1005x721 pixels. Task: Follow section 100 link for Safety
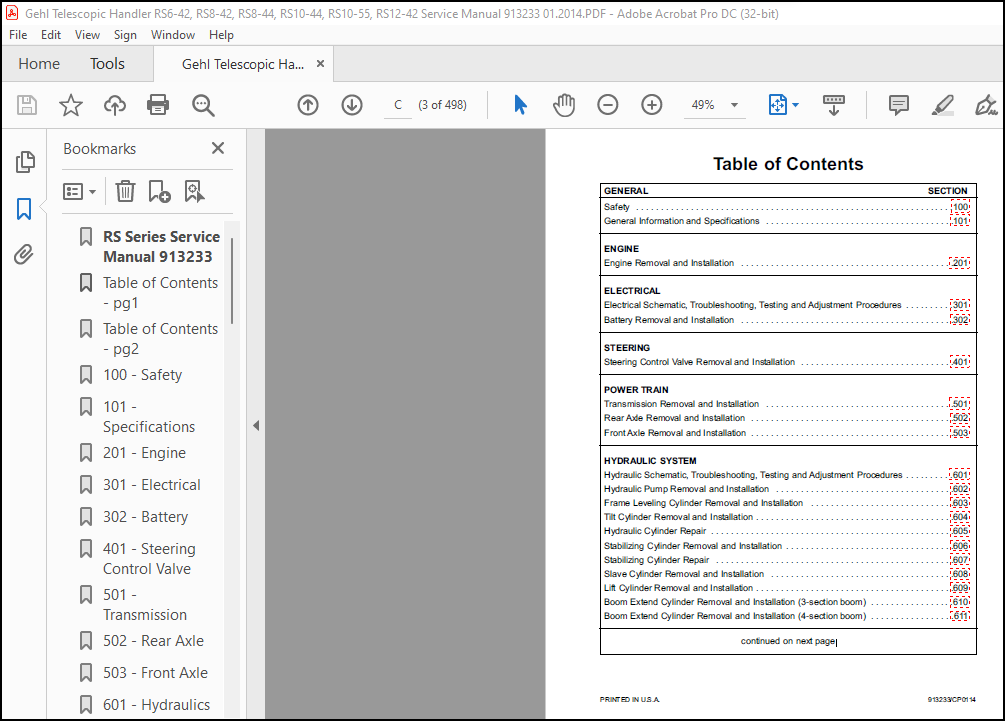pyautogui.click(x=960, y=206)
